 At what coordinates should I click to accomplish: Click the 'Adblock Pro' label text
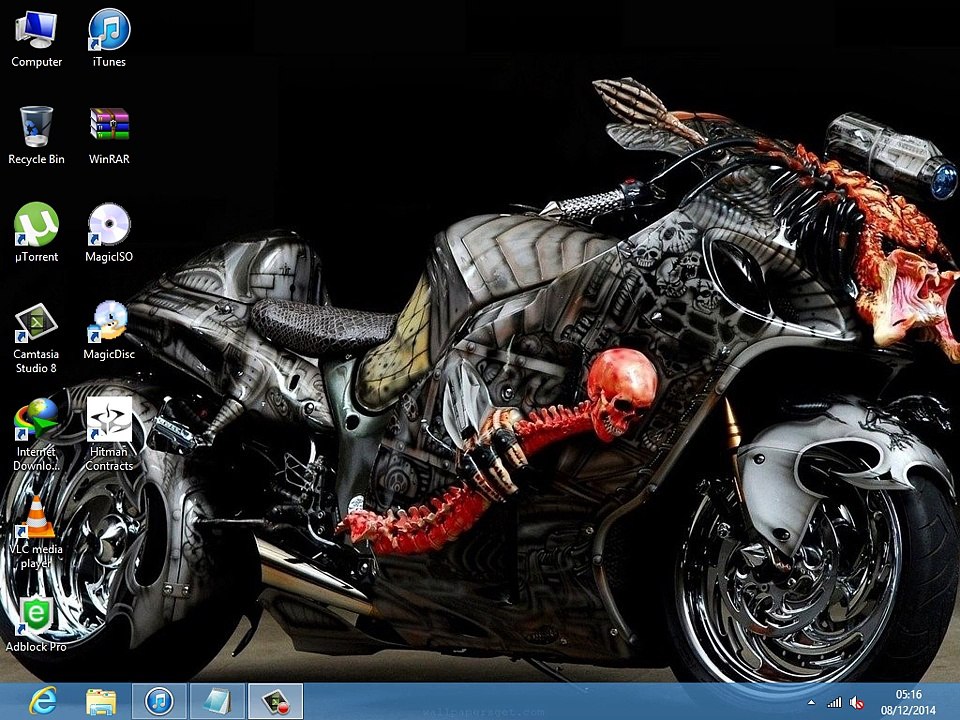[x=36, y=647]
